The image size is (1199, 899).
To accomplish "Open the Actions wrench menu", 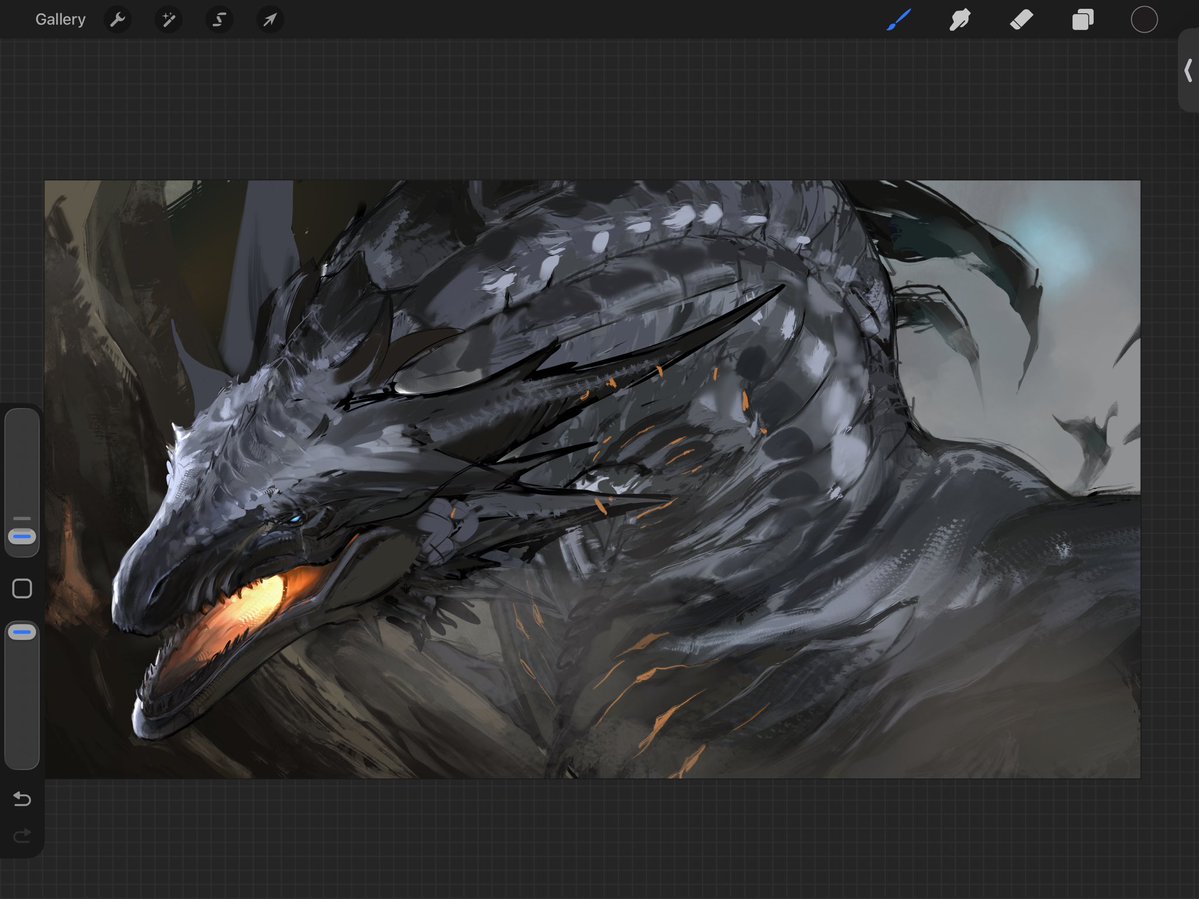I will click(x=118, y=20).
